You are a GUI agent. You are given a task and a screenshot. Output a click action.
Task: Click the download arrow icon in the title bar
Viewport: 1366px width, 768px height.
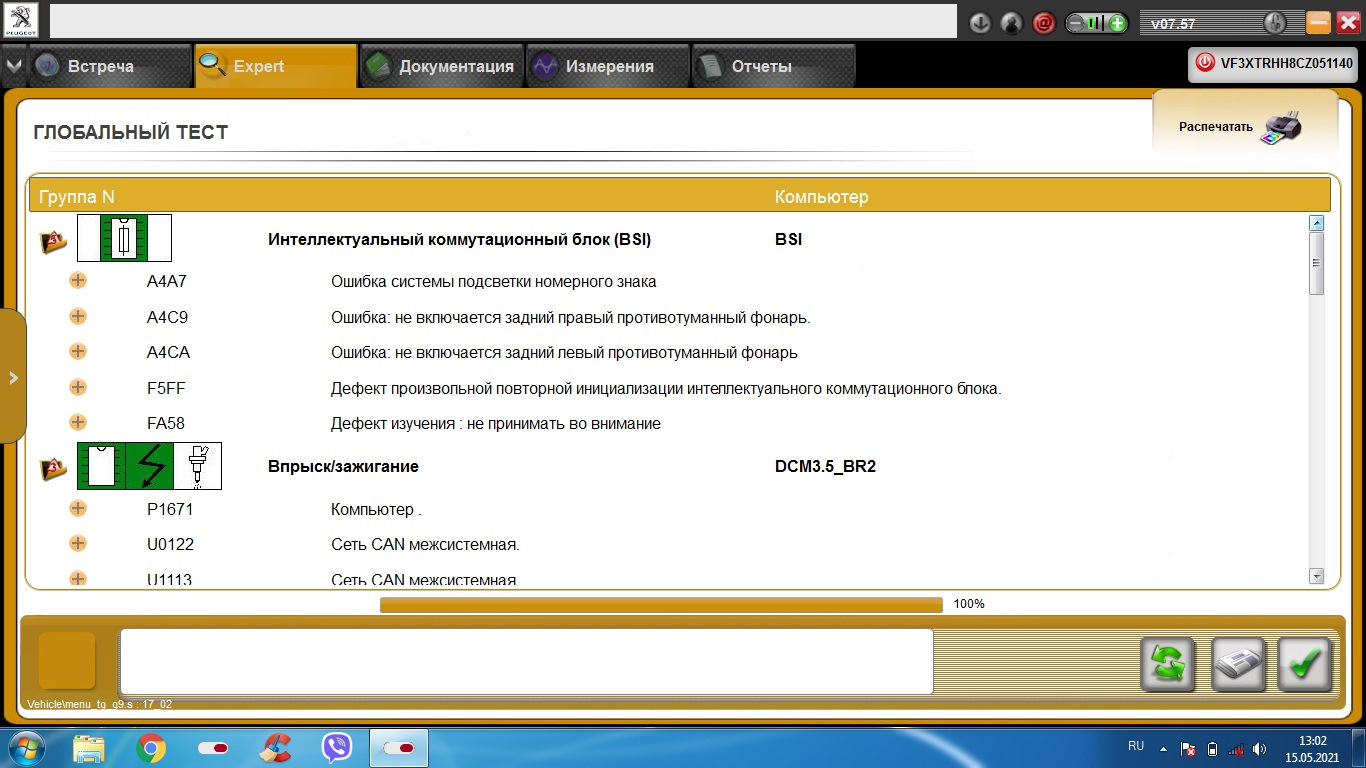click(980, 23)
